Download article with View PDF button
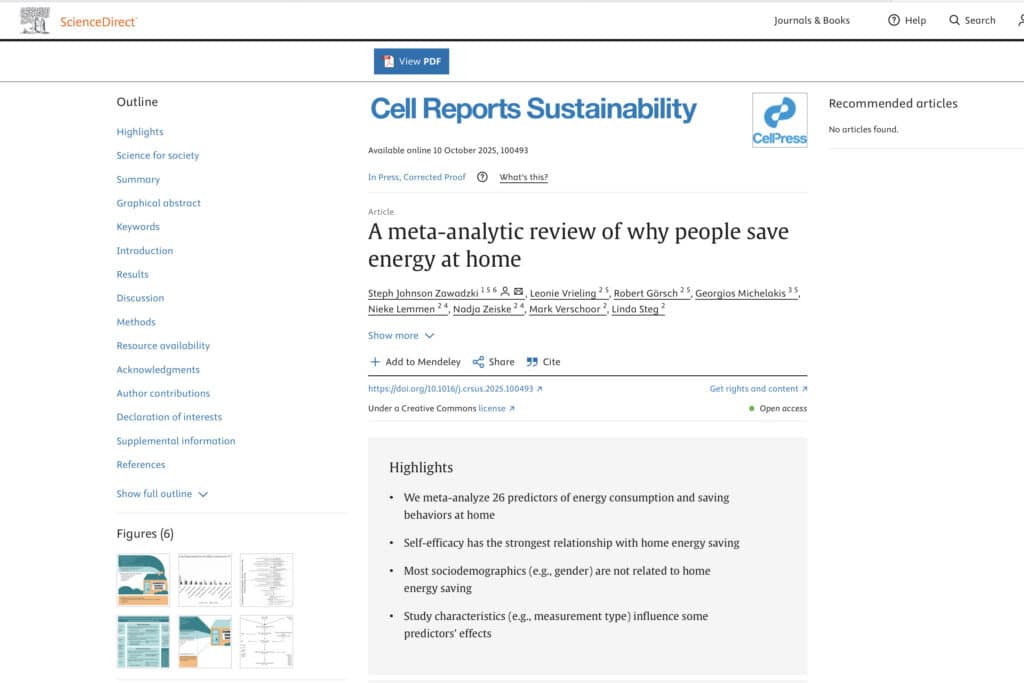 tap(412, 61)
